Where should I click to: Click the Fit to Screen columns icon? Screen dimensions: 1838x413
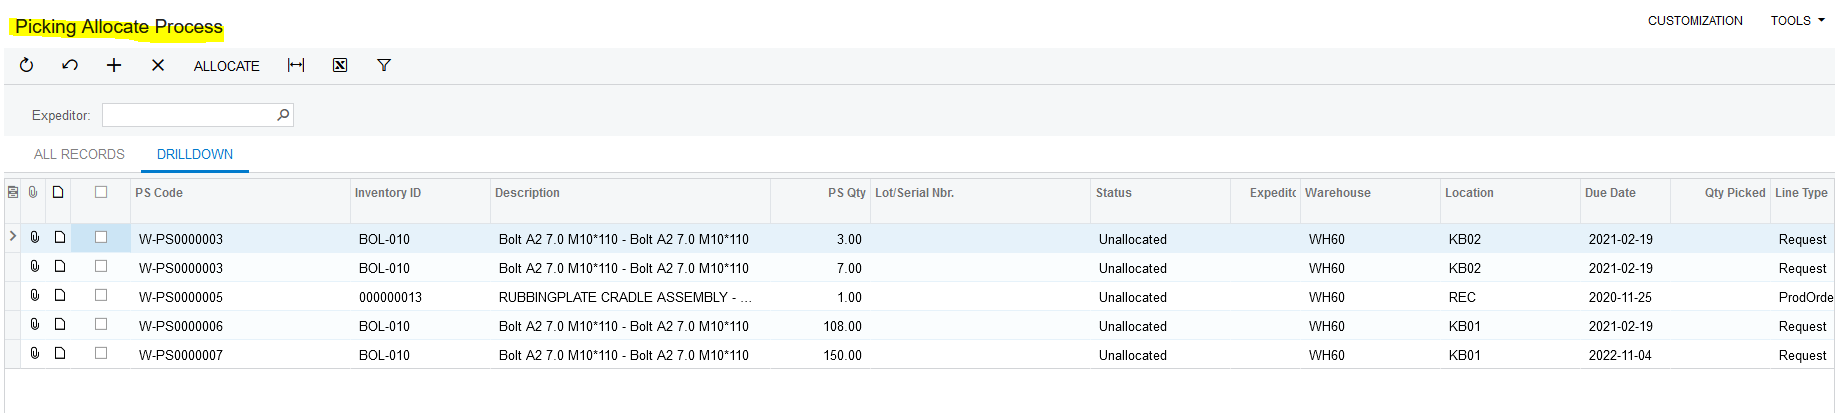point(296,65)
